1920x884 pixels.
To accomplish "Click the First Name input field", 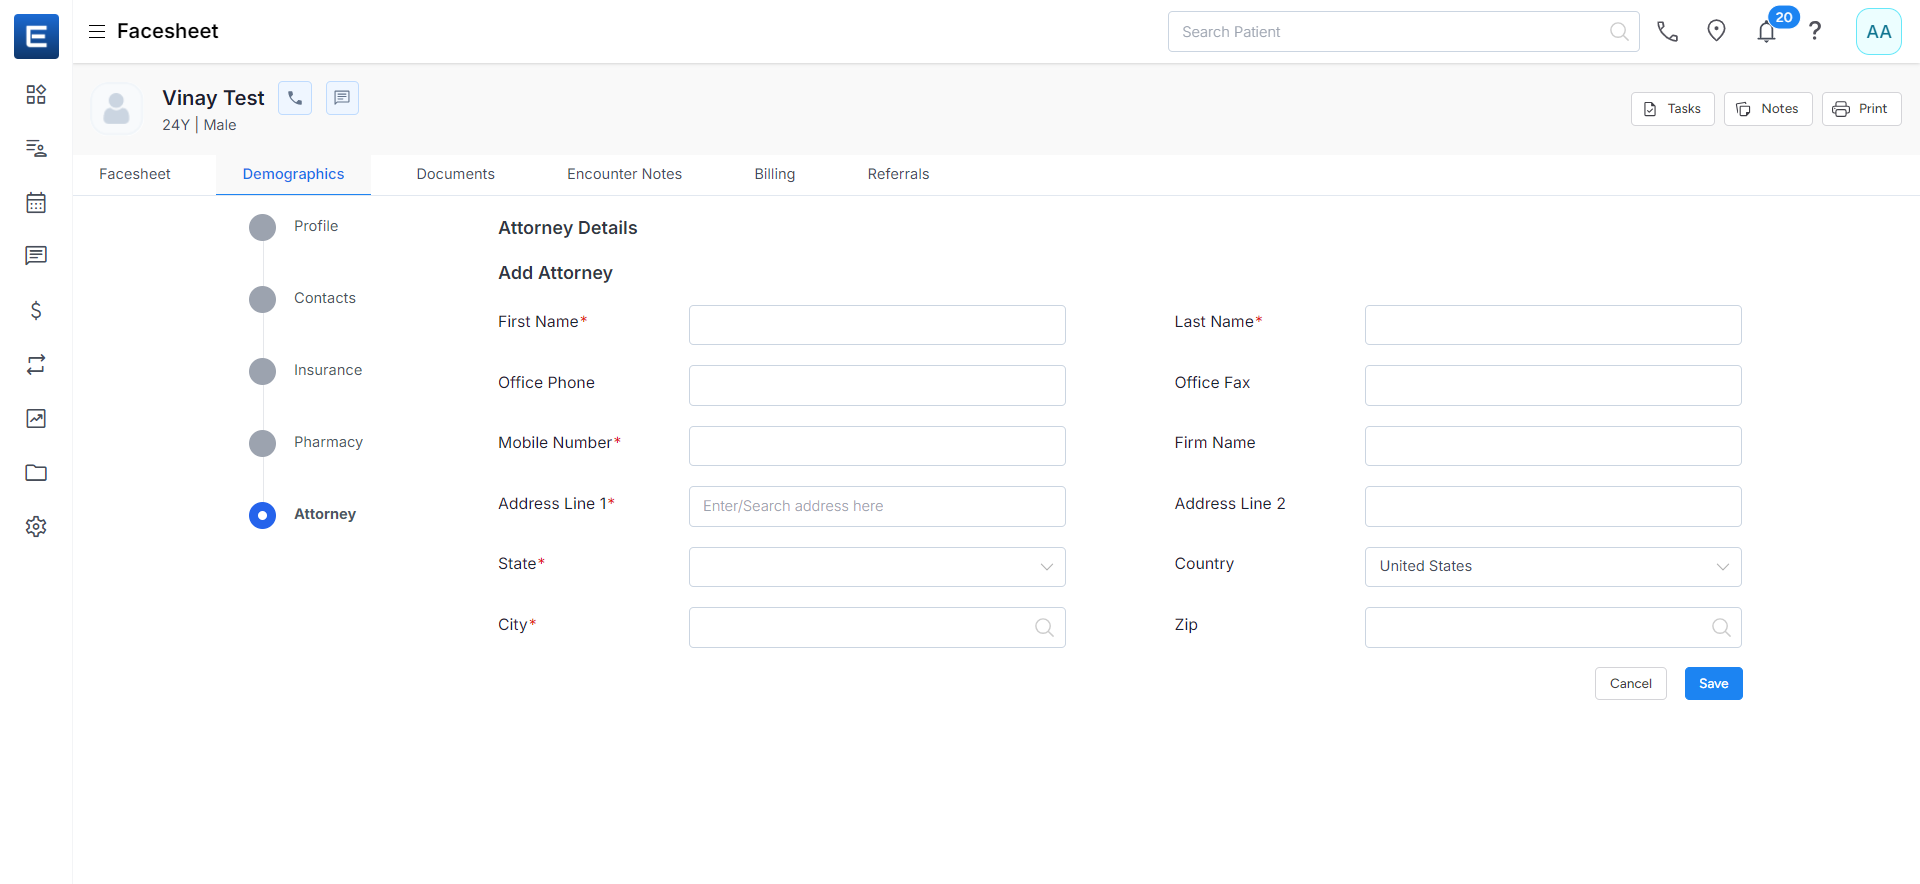I will (x=876, y=325).
